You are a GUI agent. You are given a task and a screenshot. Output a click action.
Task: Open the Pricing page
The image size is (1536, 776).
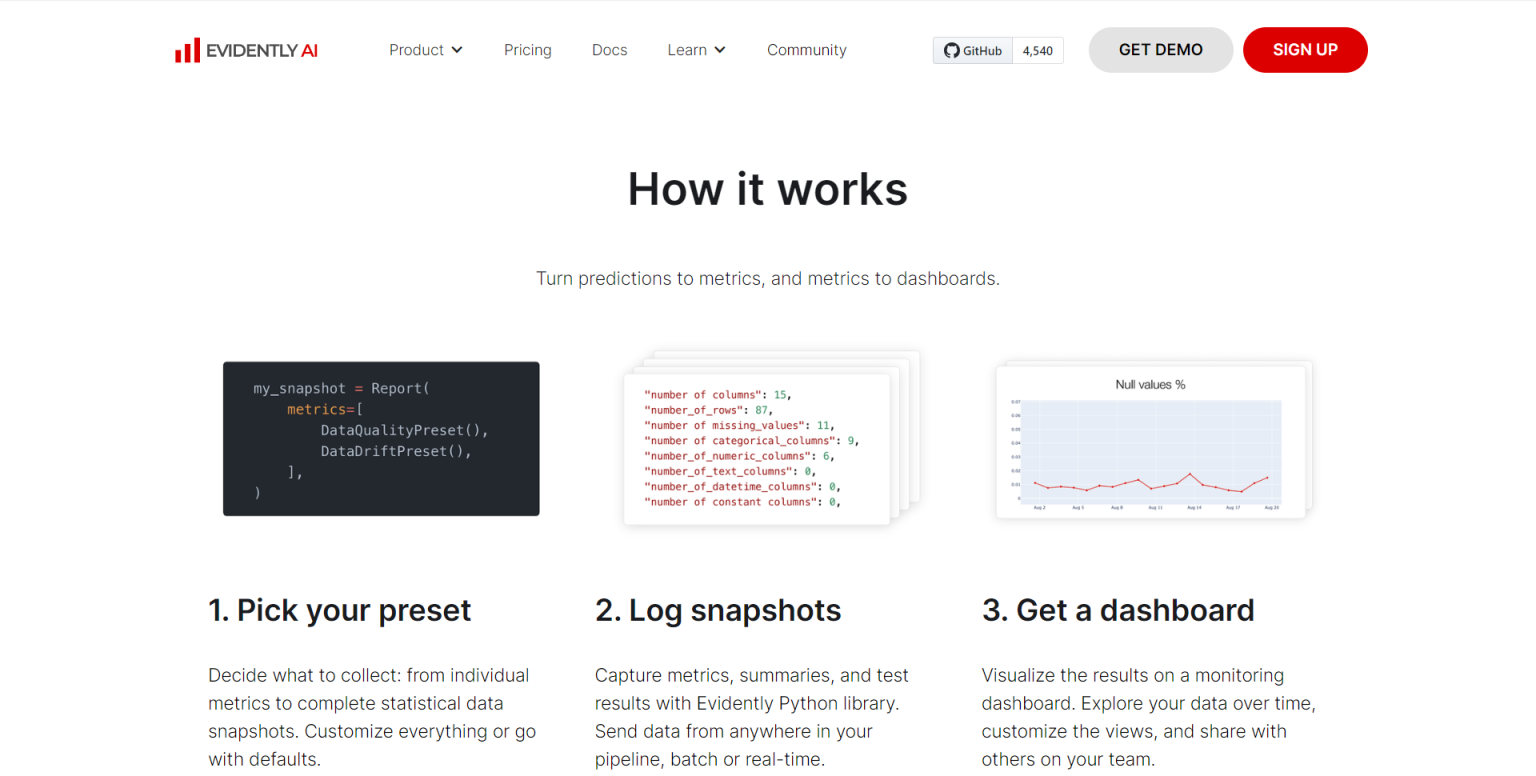pyautogui.click(x=527, y=50)
